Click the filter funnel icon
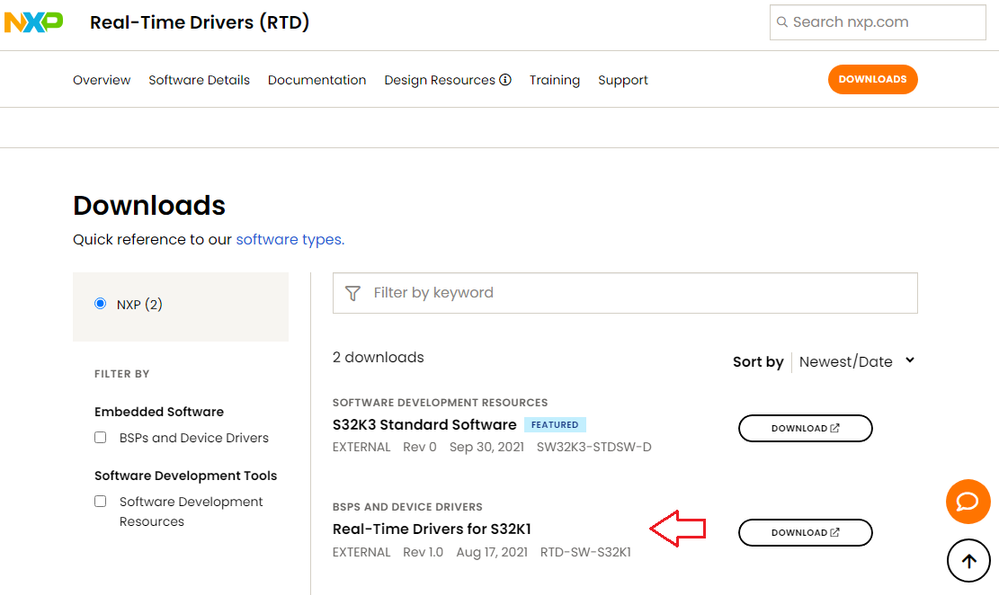 [x=352, y=293]
